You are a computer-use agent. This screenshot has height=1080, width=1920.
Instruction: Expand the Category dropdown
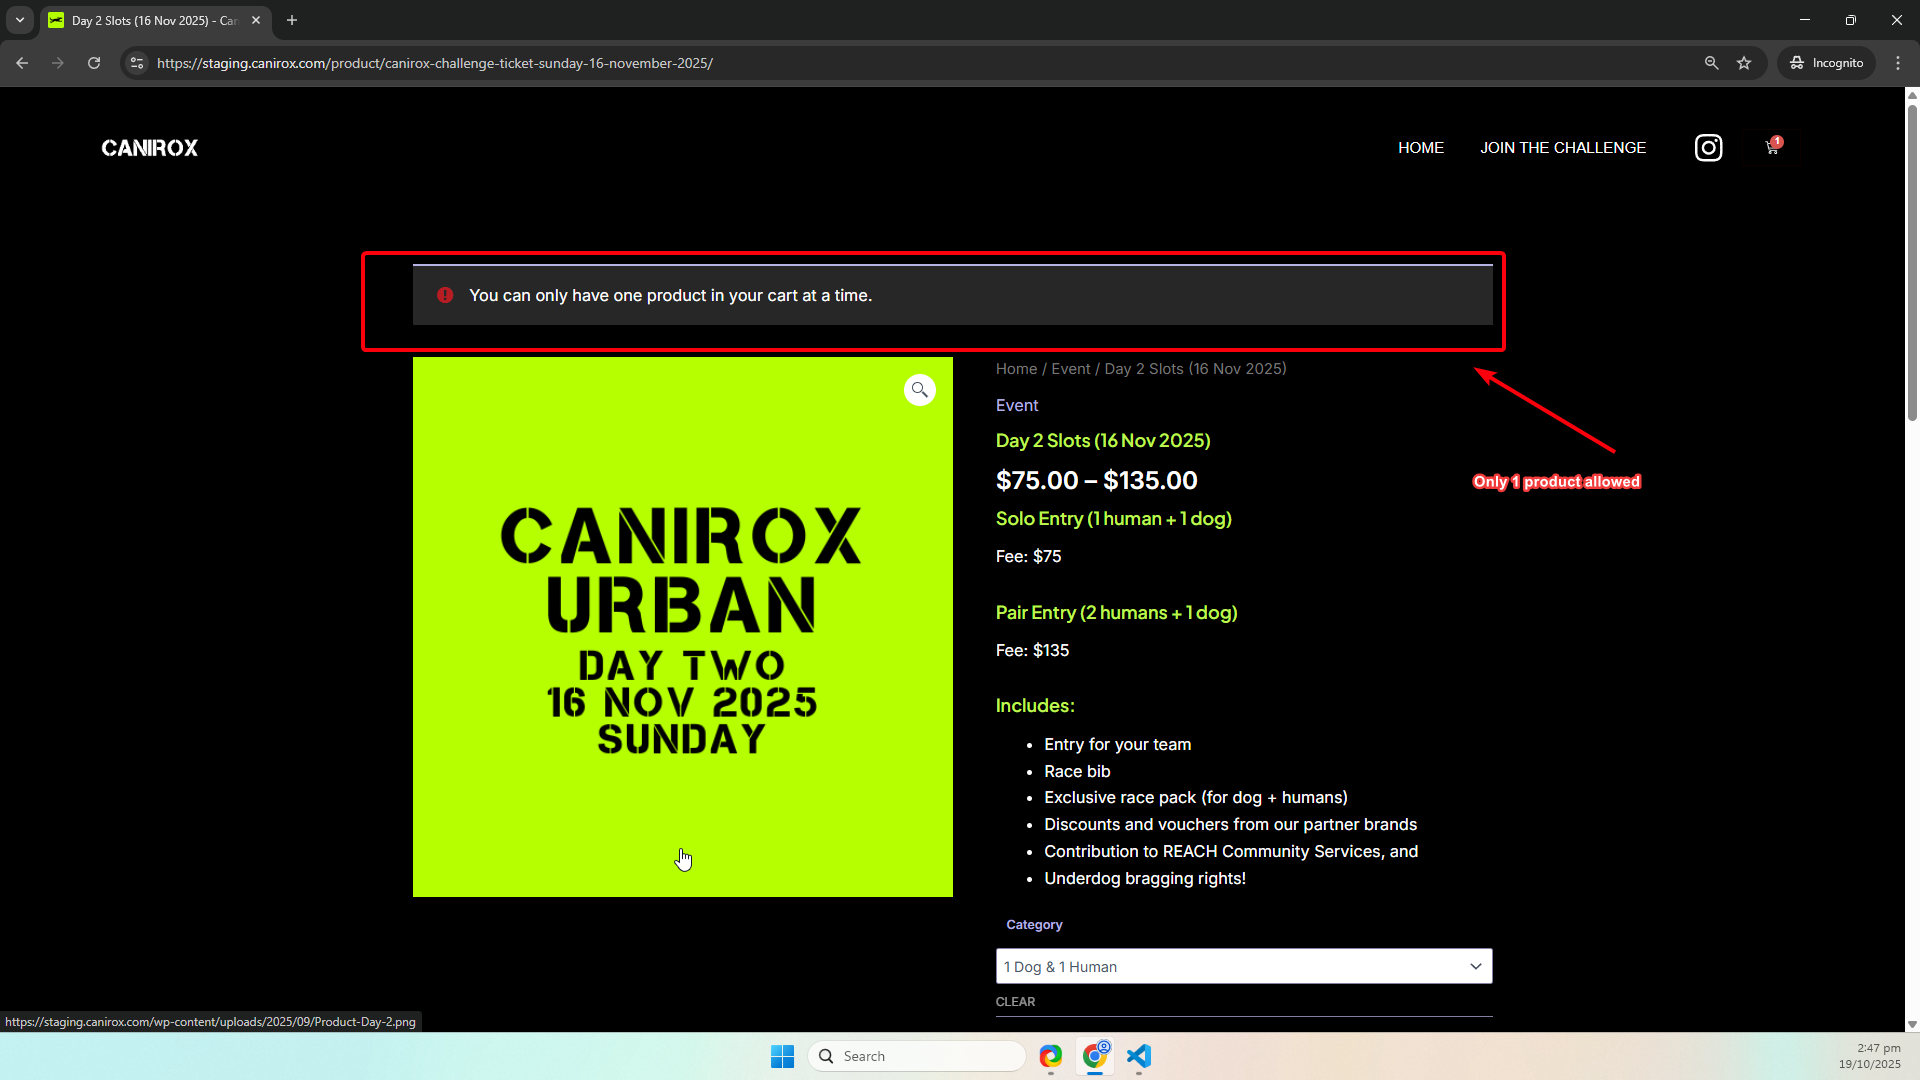[1243, 966]
